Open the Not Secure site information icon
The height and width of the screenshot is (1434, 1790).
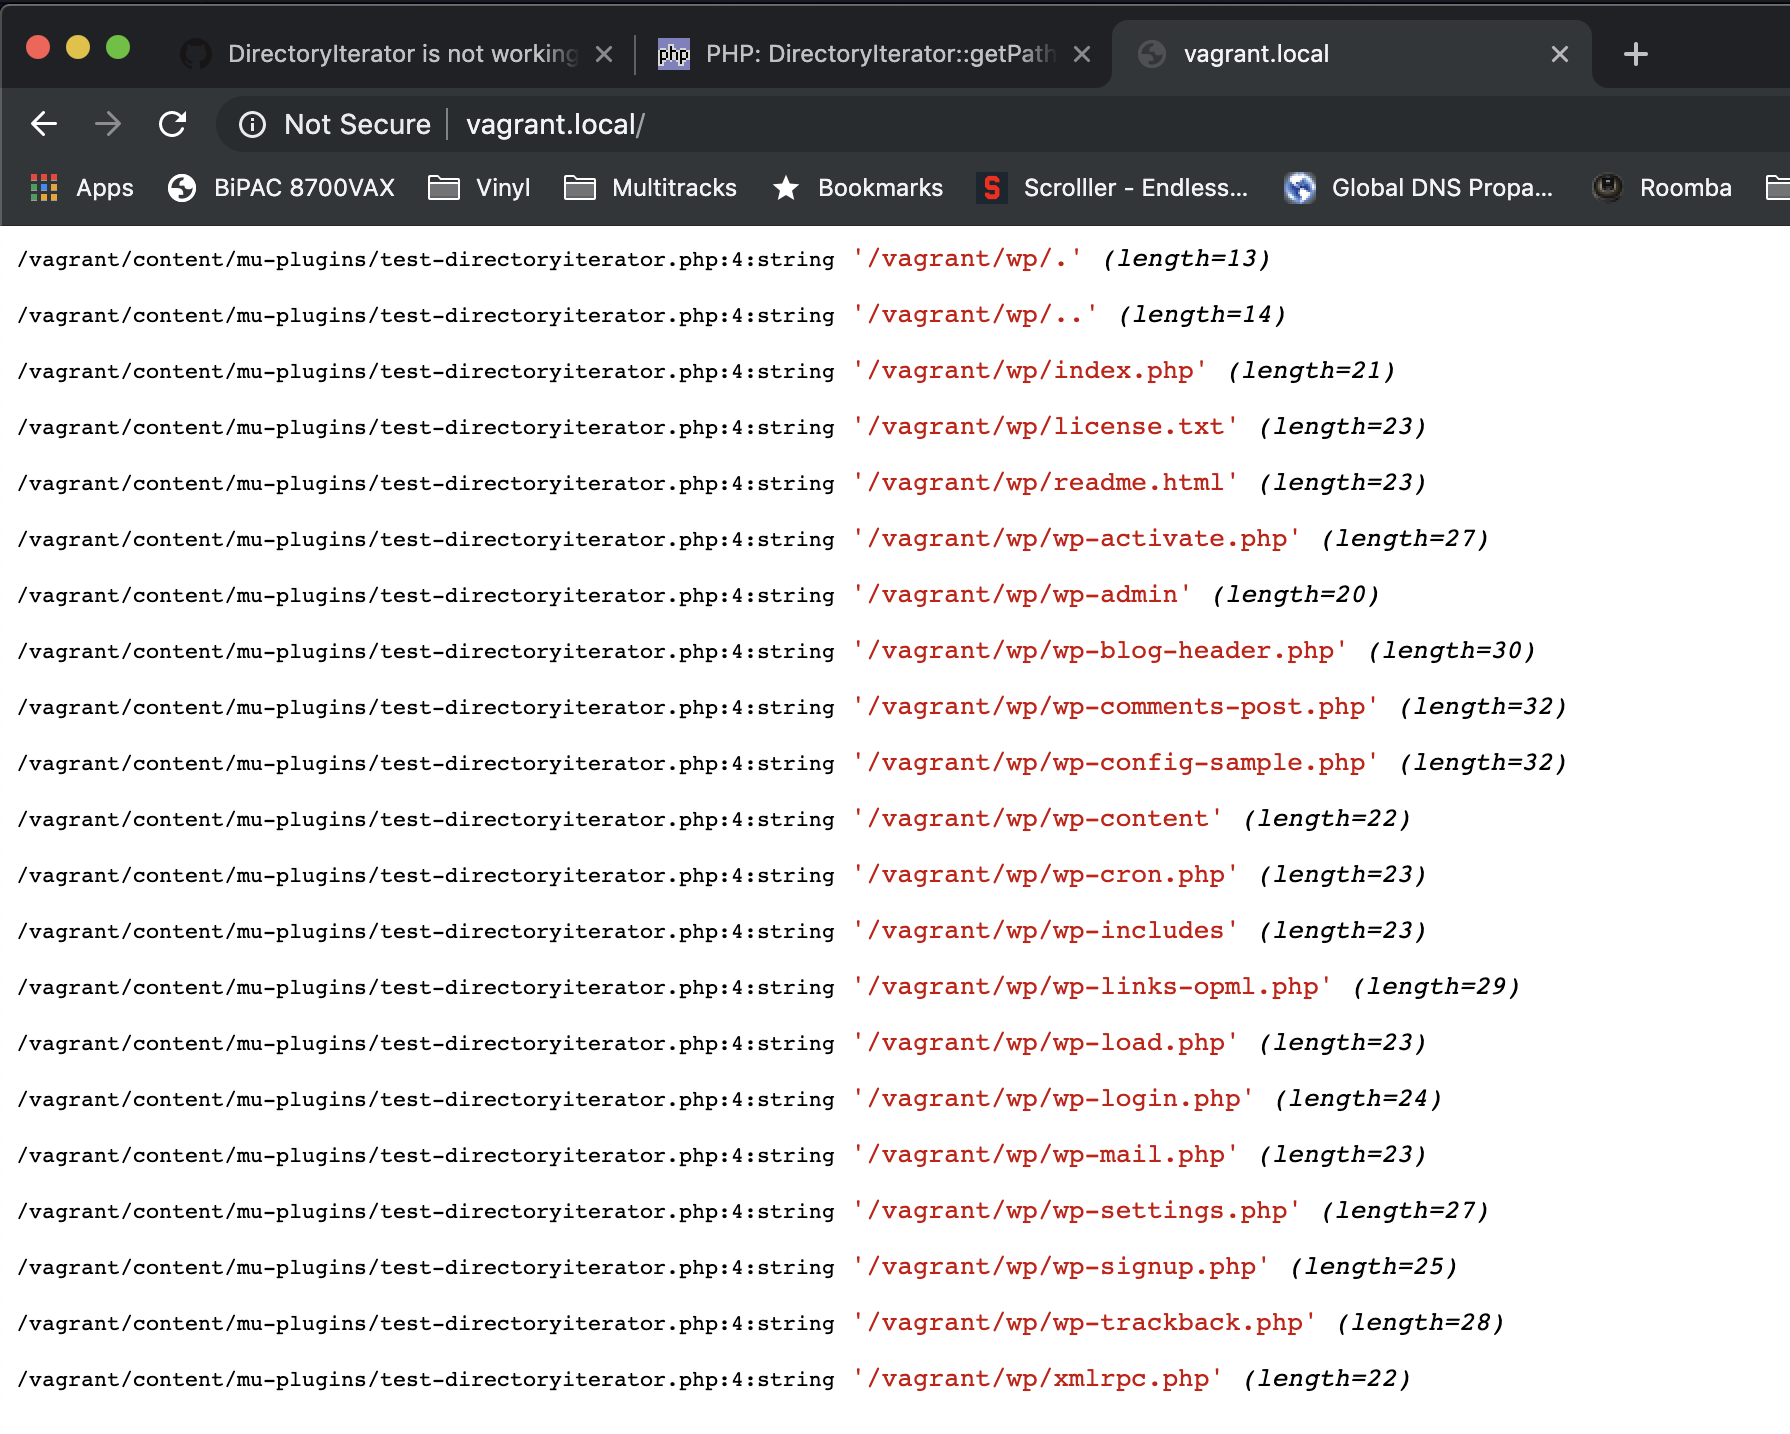coord(252,124)
